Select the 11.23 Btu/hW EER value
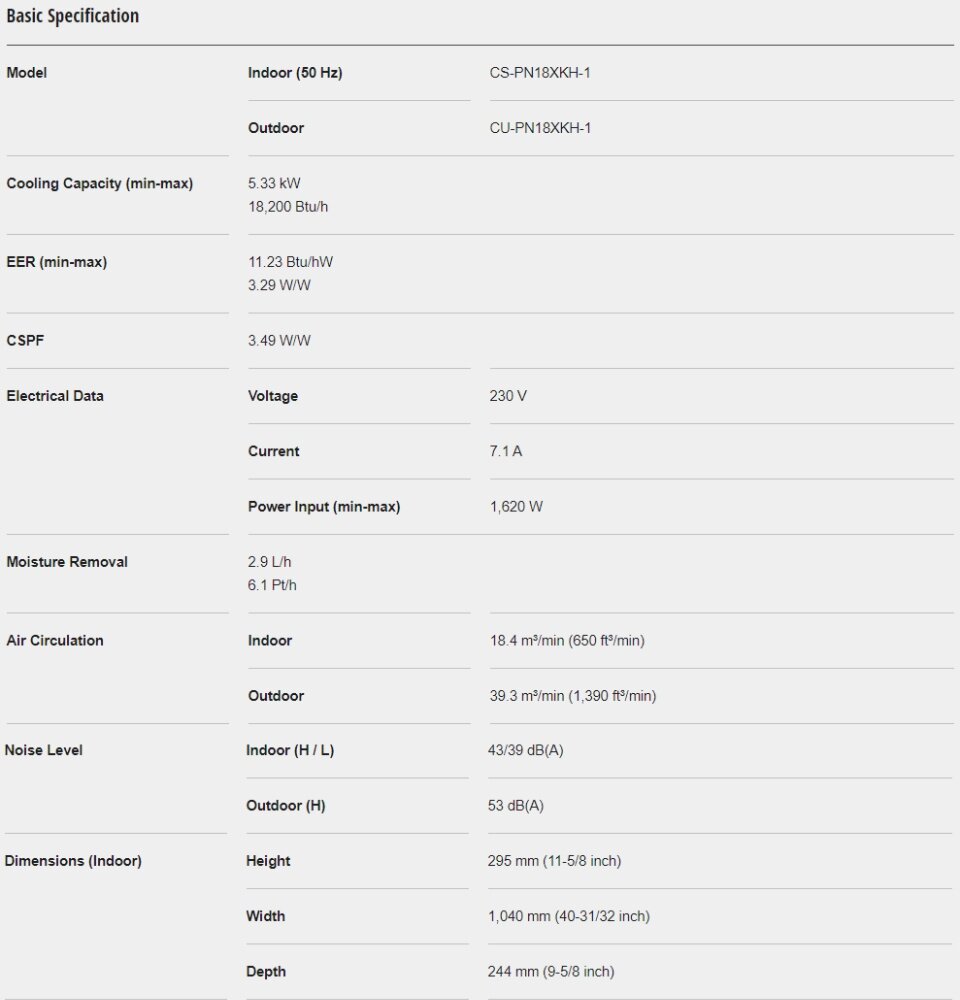 [x=291, y=262]
